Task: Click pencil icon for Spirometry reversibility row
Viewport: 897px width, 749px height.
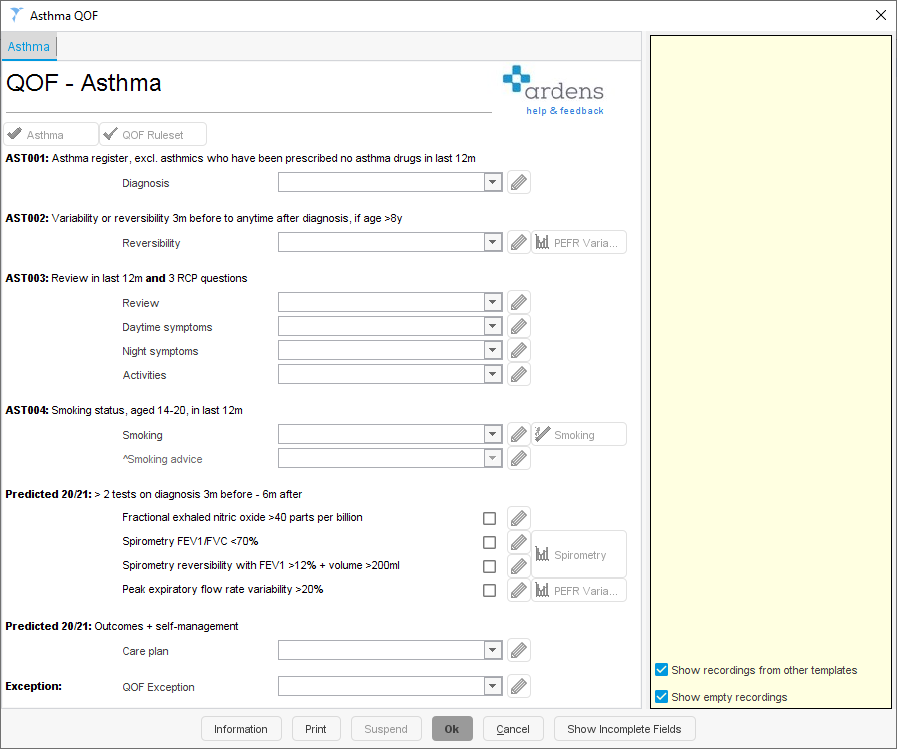Action: (x=519, y=566)
